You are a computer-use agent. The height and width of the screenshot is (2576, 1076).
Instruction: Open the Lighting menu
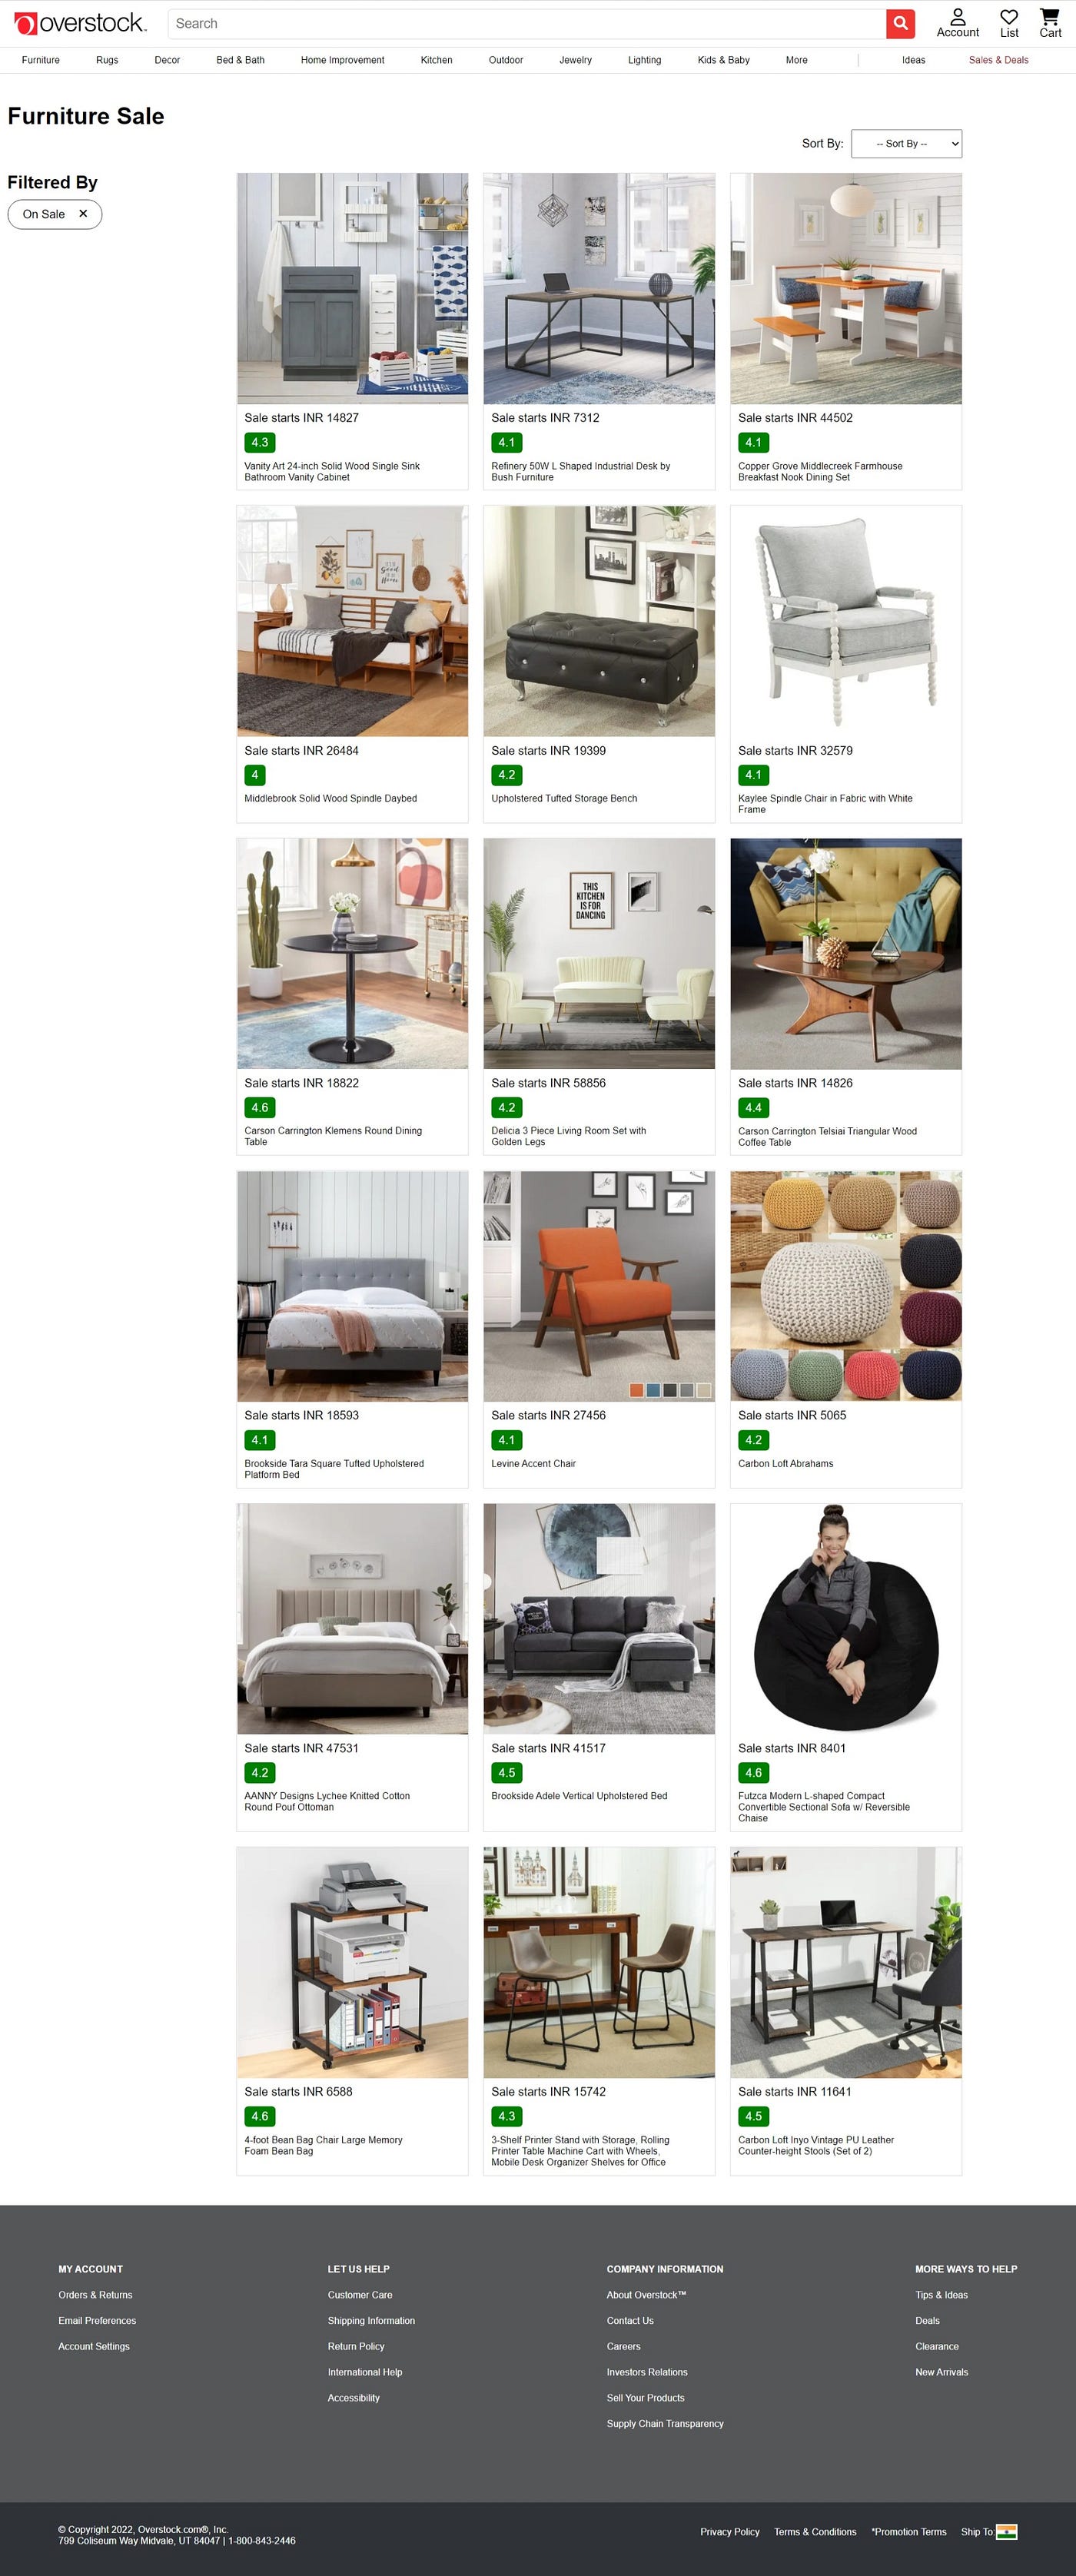point(644,60)
